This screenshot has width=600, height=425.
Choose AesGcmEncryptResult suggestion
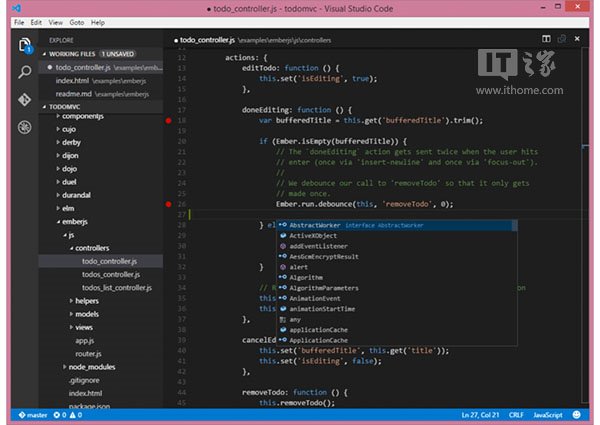click(397, 257)
